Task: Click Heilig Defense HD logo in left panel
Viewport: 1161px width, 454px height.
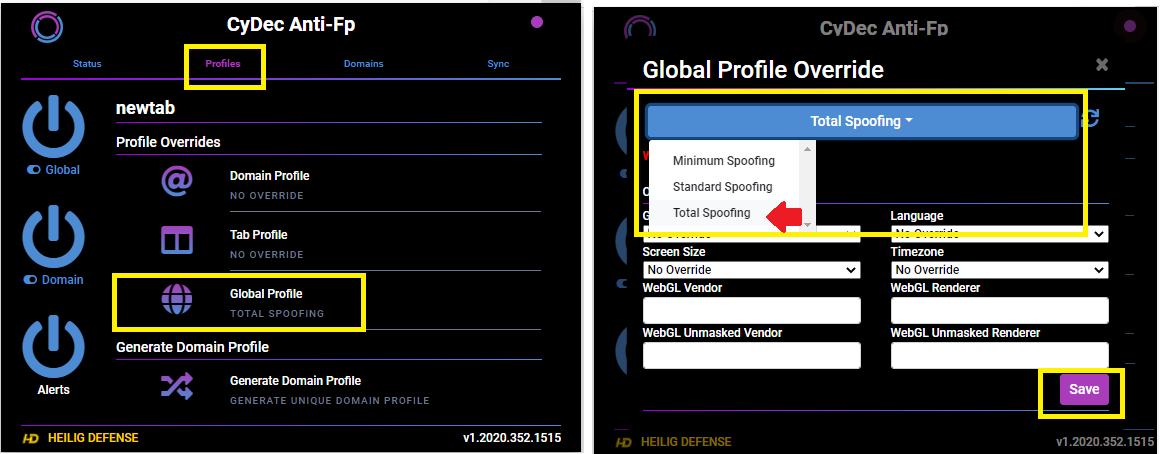Action: tap(30, 438)
